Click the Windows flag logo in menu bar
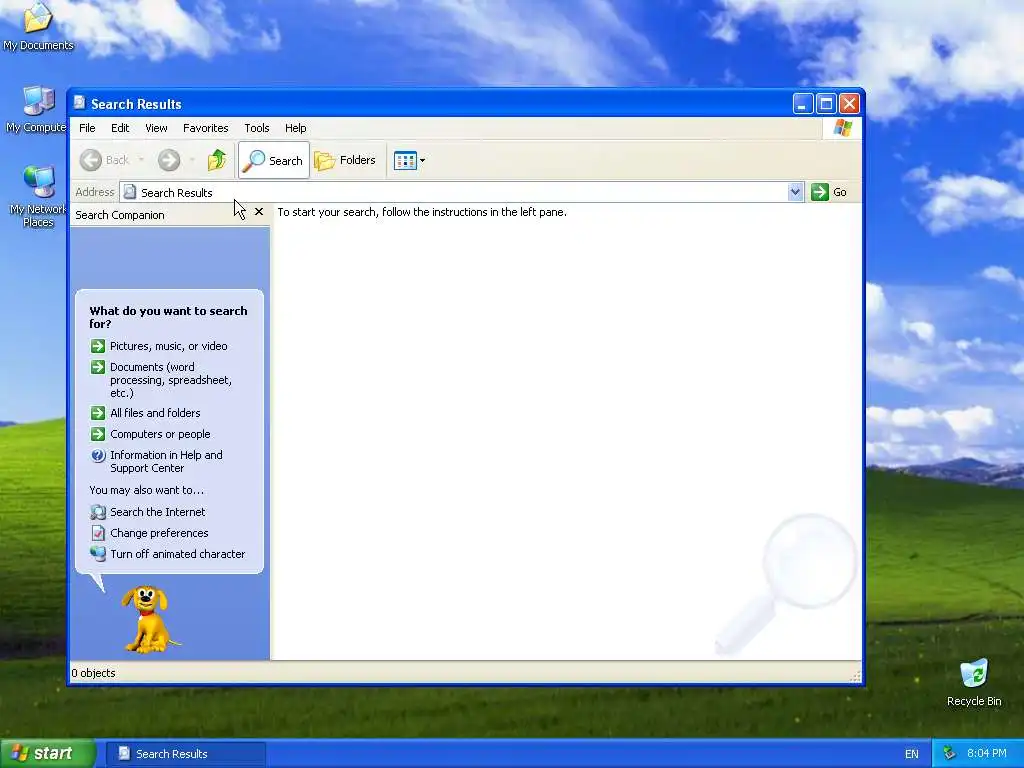The image size is (1024, 768). [842, 128]
